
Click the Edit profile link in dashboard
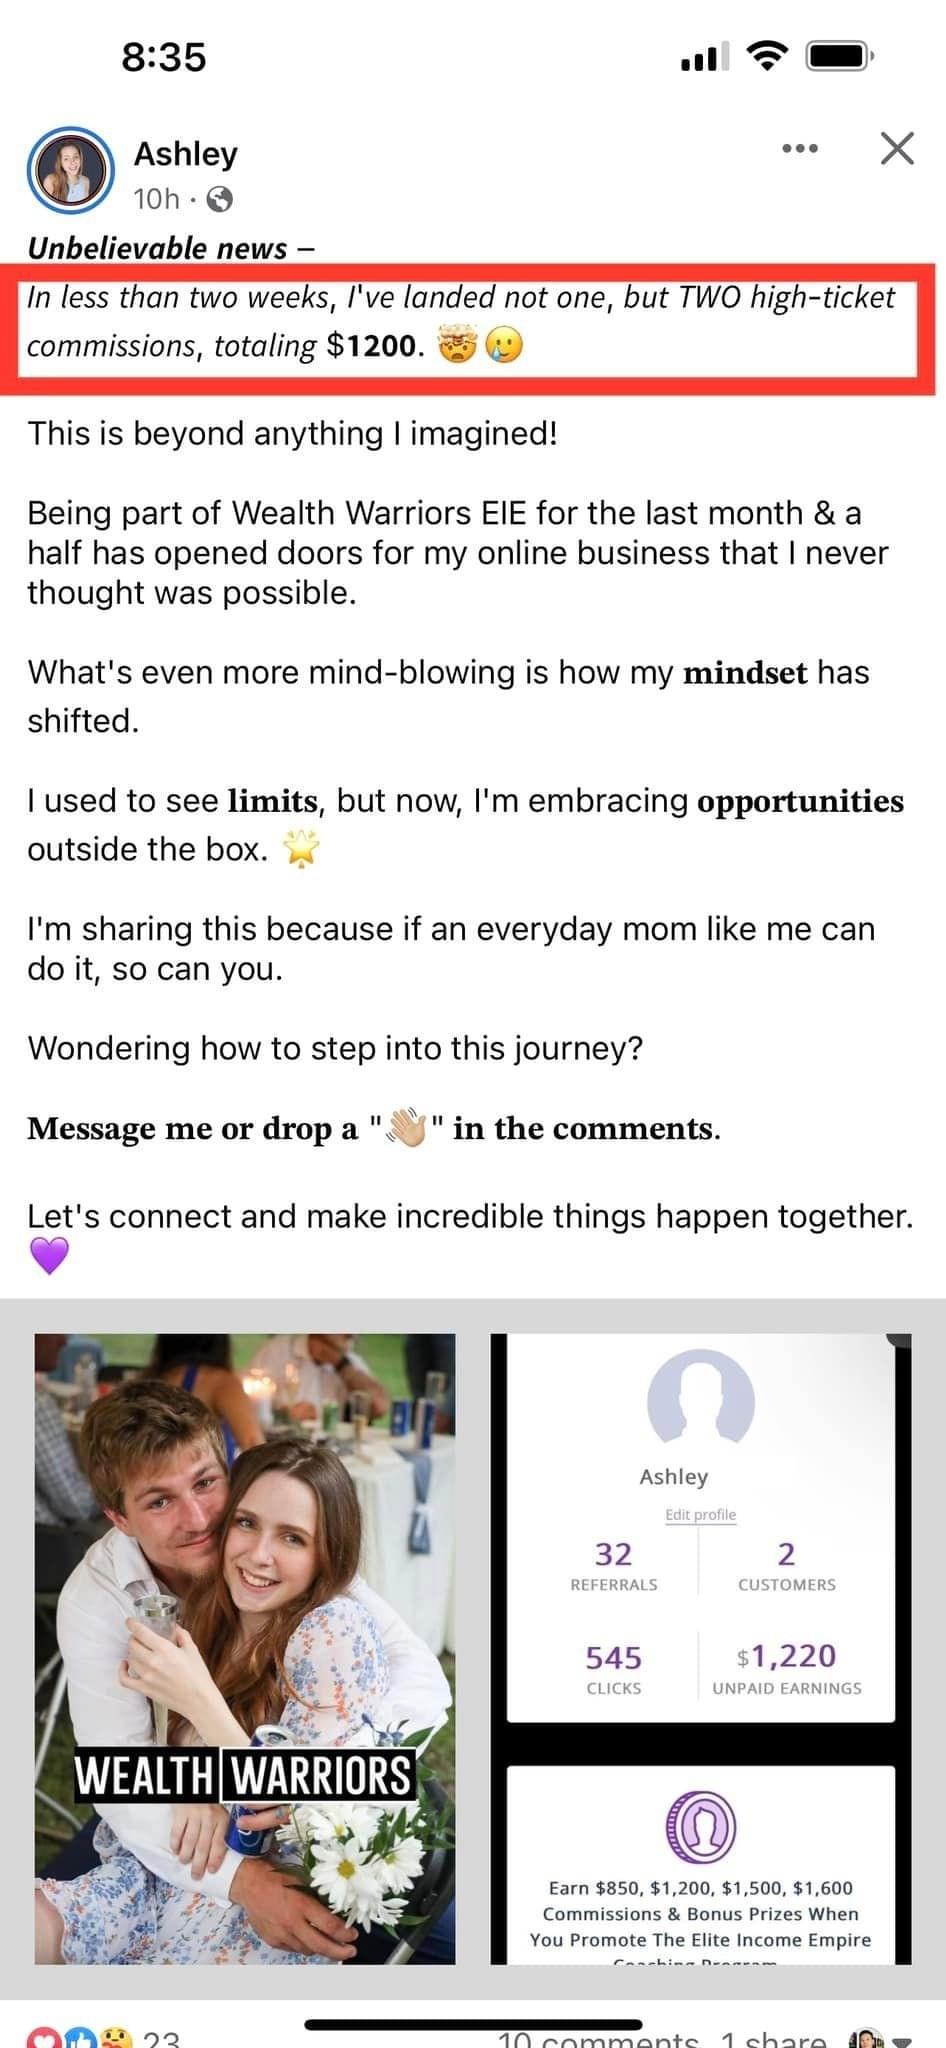tap(700, 1515)
